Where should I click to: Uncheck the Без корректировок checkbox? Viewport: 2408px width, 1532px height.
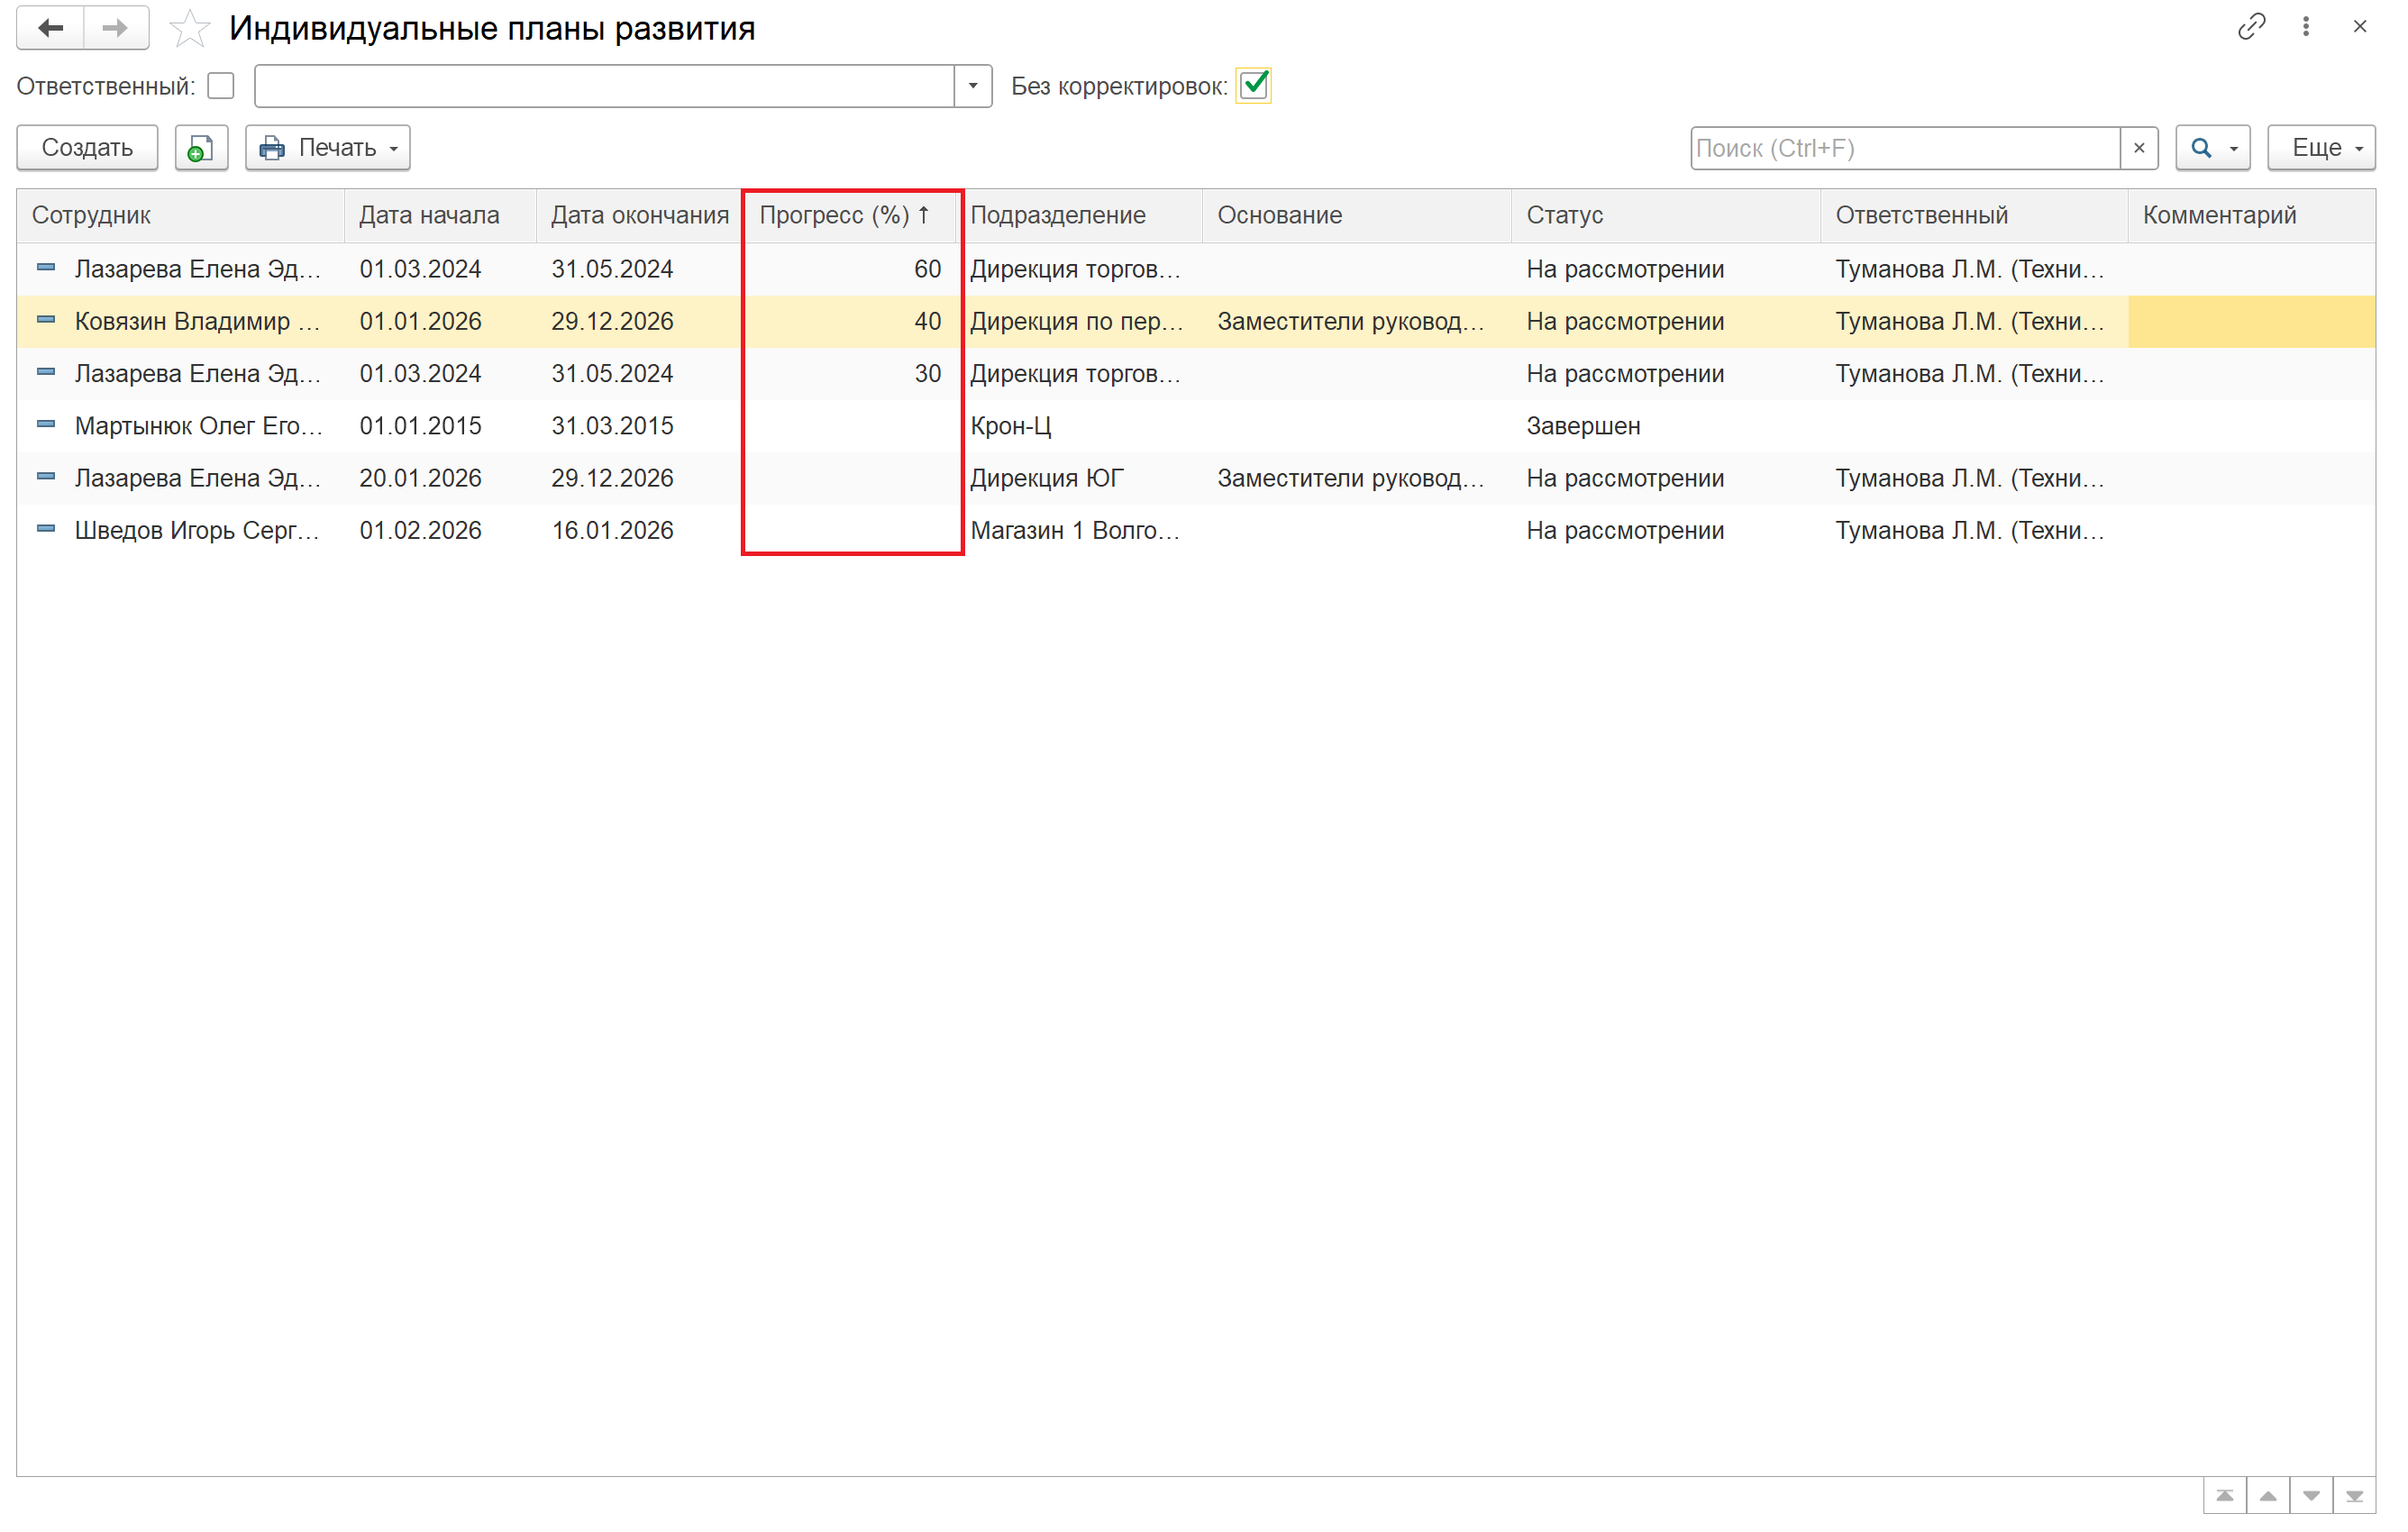(x=1253, y=86)
